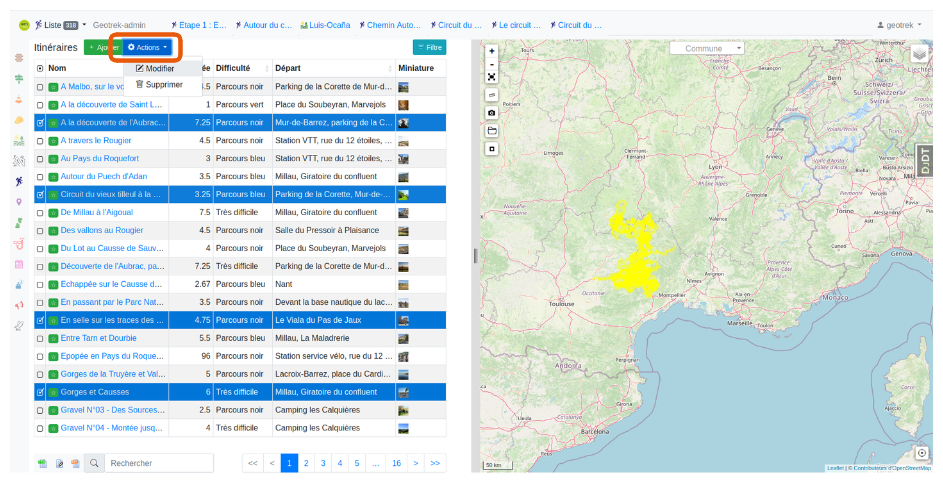Check the Au Pays du Roquefort checkbox
943x486 pixels.
40,159
